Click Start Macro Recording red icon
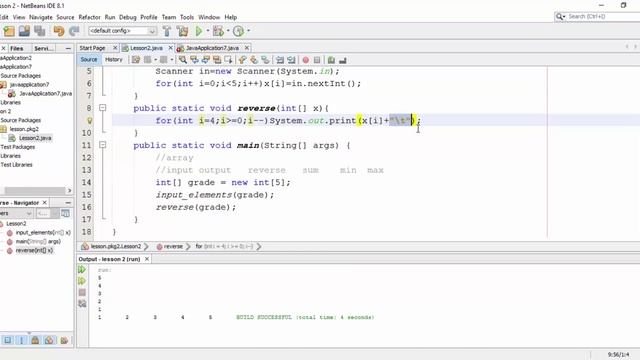 [x=305, y=60]
